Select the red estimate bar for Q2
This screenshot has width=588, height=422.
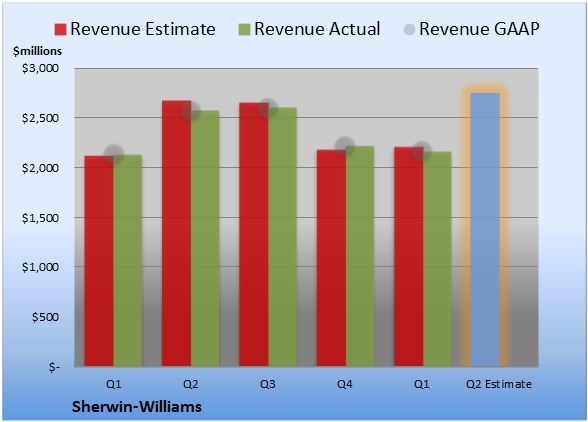tap(176, 233)
